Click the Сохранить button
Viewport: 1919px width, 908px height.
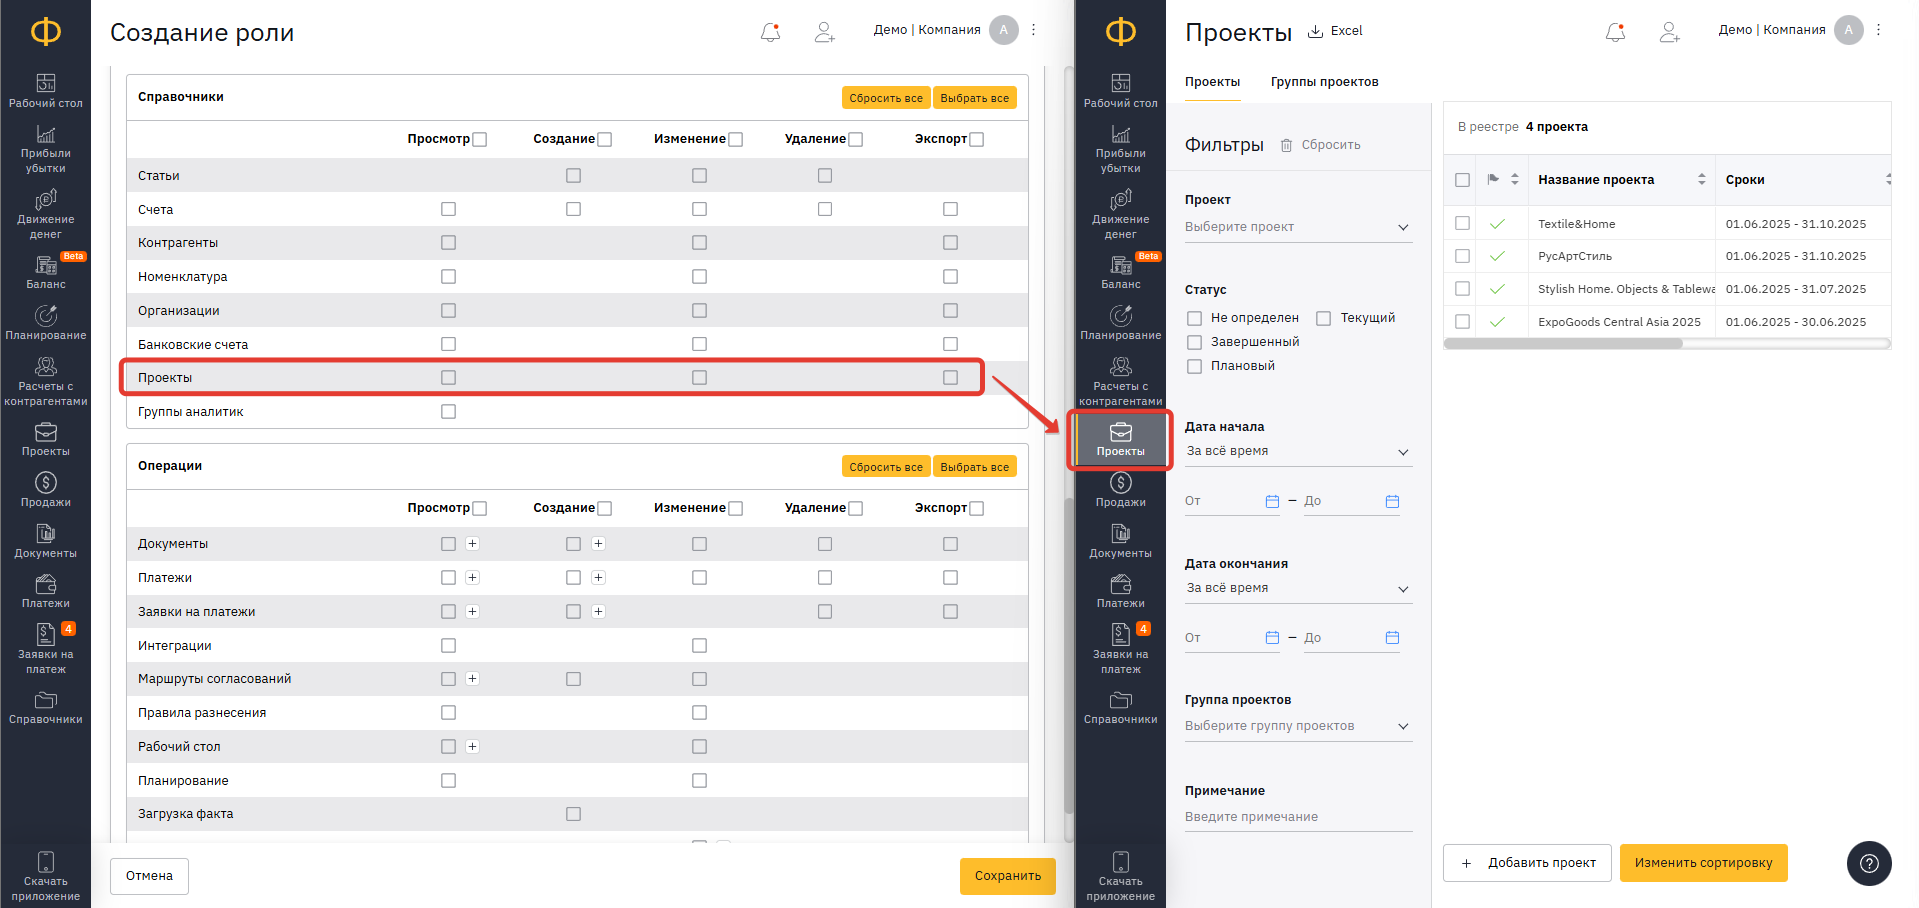(x=1007, y=876)
